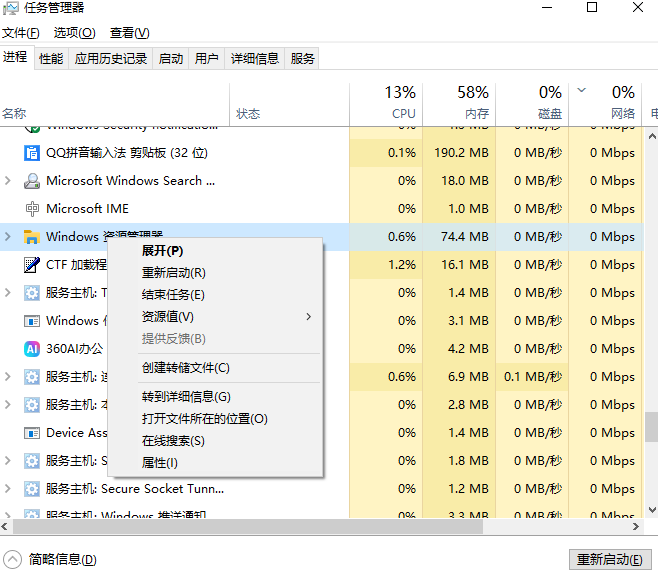Sort by the 内存 column header

[x=459, y=105]
